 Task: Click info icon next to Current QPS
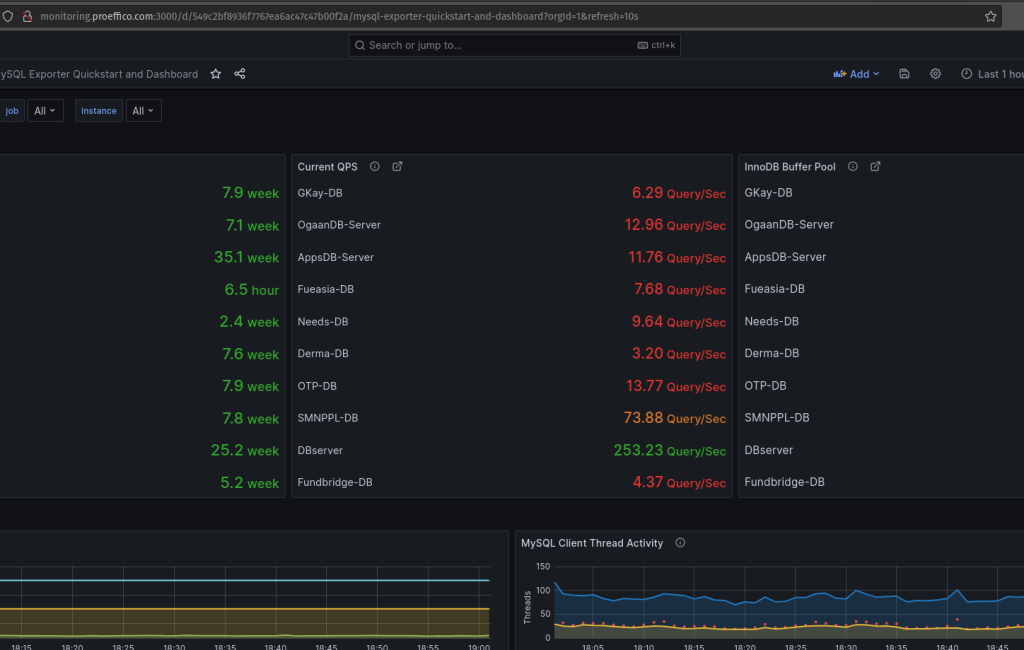pos(375,167)
